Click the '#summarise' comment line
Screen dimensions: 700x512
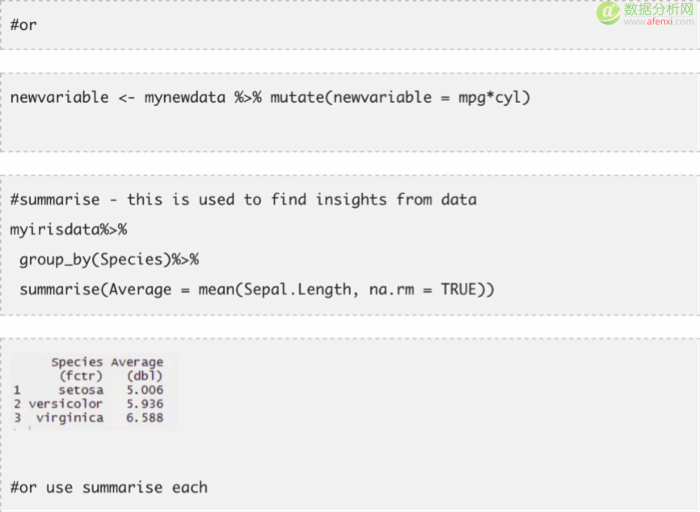tap(243, 200)
